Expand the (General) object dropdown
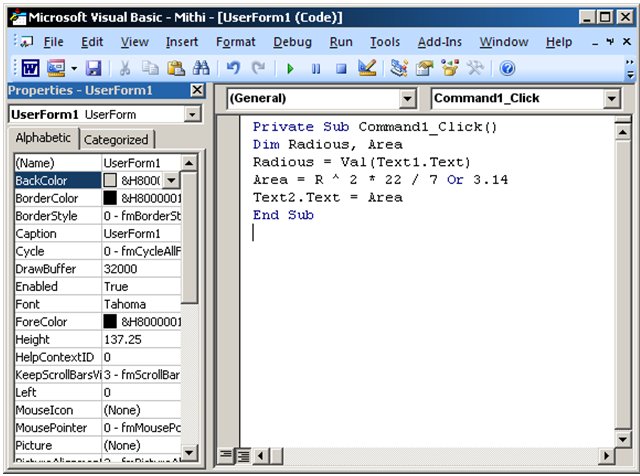Screen dimensions: 640x476 [x=407, y=99]
